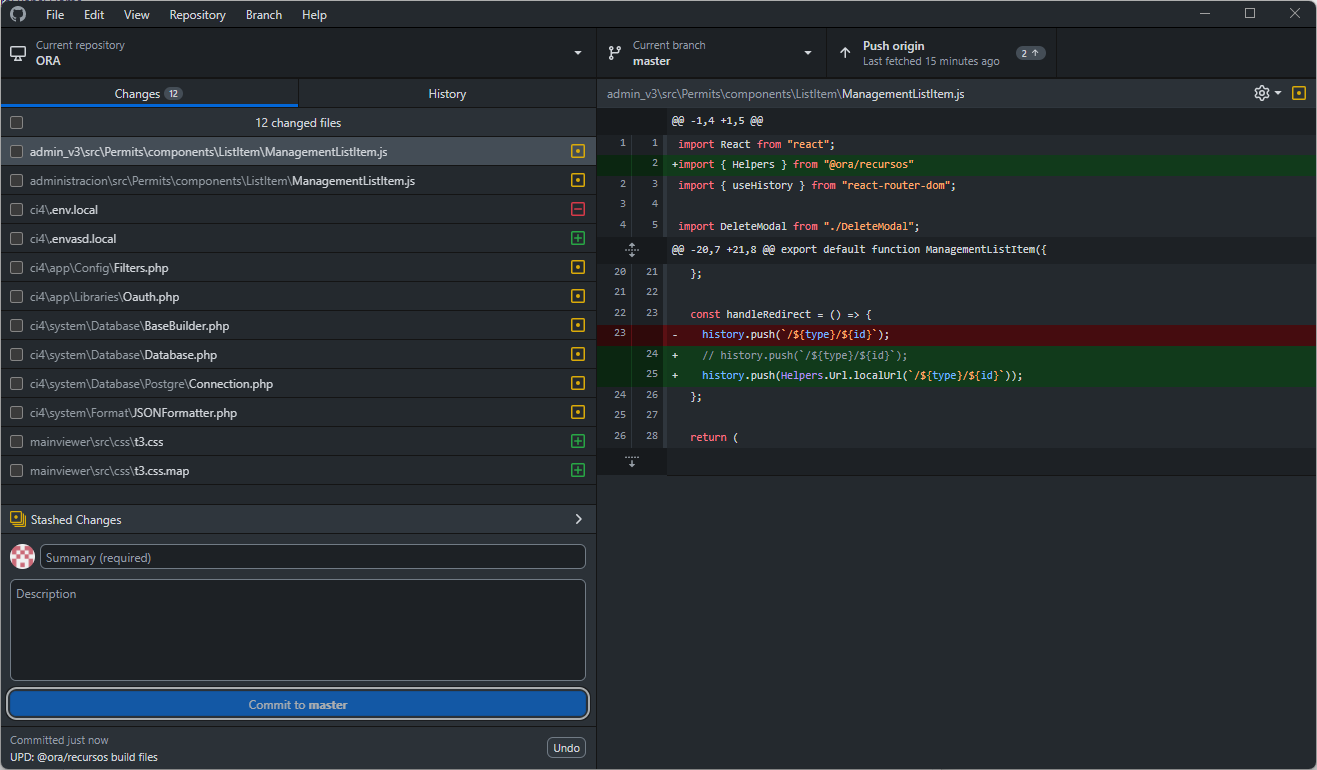The image size is (1317, 770).
Task: Click the Summary input field
Action: point(312,557)
